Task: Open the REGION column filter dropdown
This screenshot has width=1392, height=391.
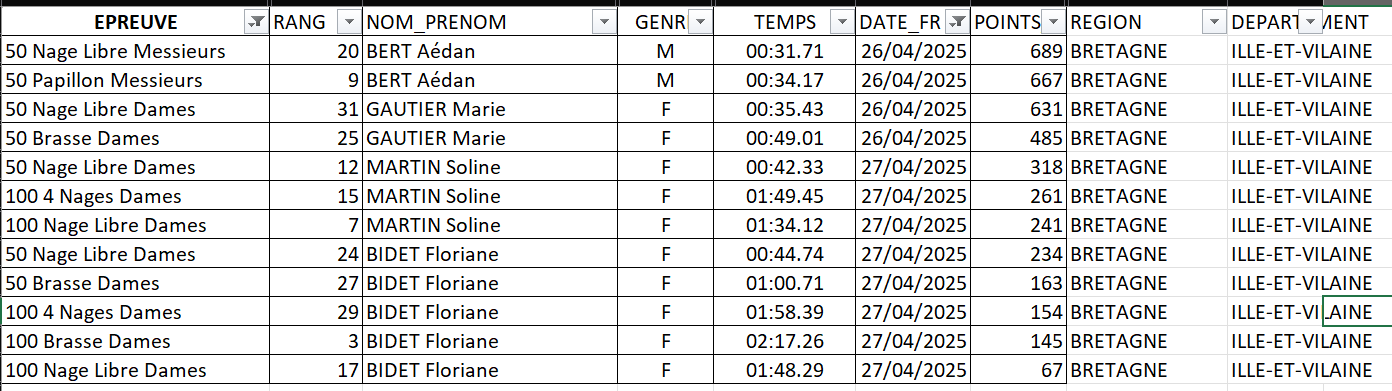Action: [1214, 22]
